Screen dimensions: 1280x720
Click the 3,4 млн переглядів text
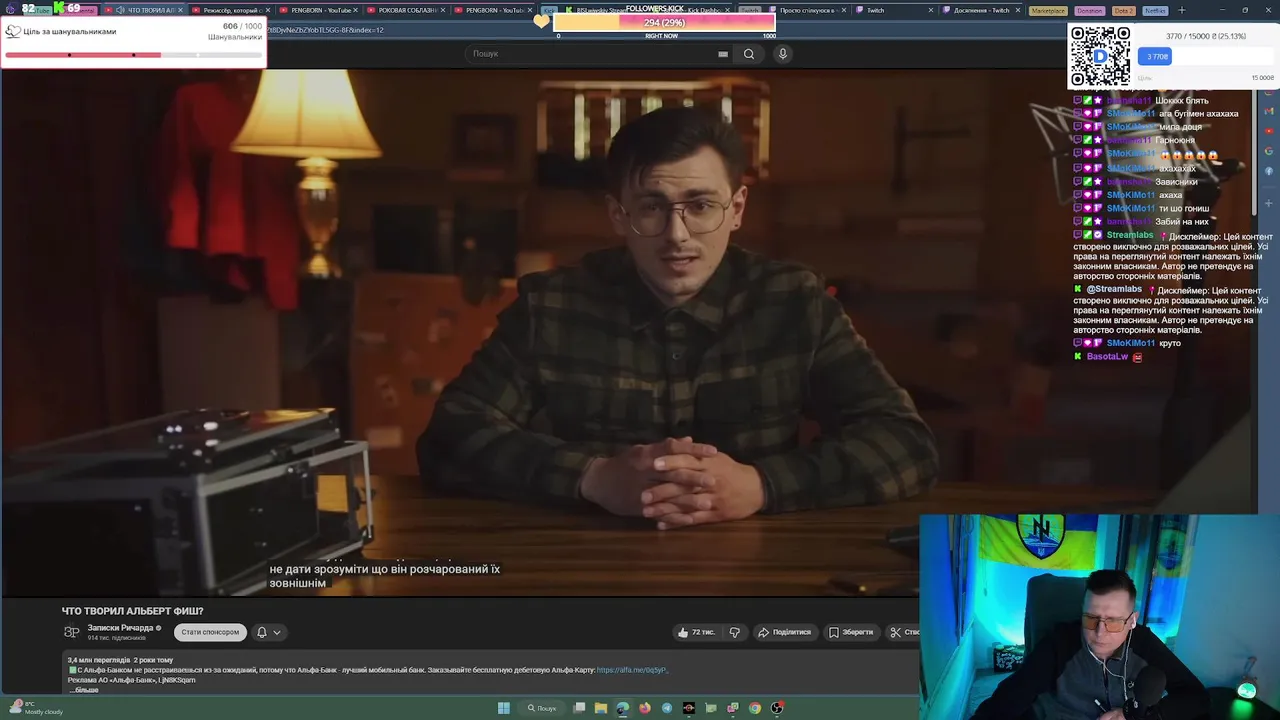tap(99, 660)
